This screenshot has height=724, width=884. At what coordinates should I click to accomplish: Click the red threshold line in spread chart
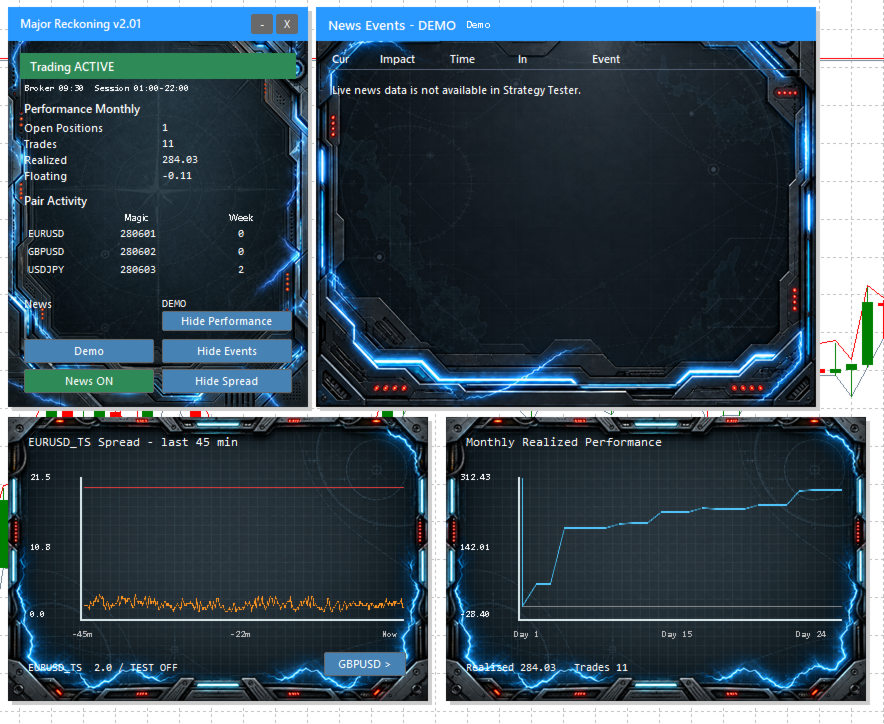pos(244,487)
